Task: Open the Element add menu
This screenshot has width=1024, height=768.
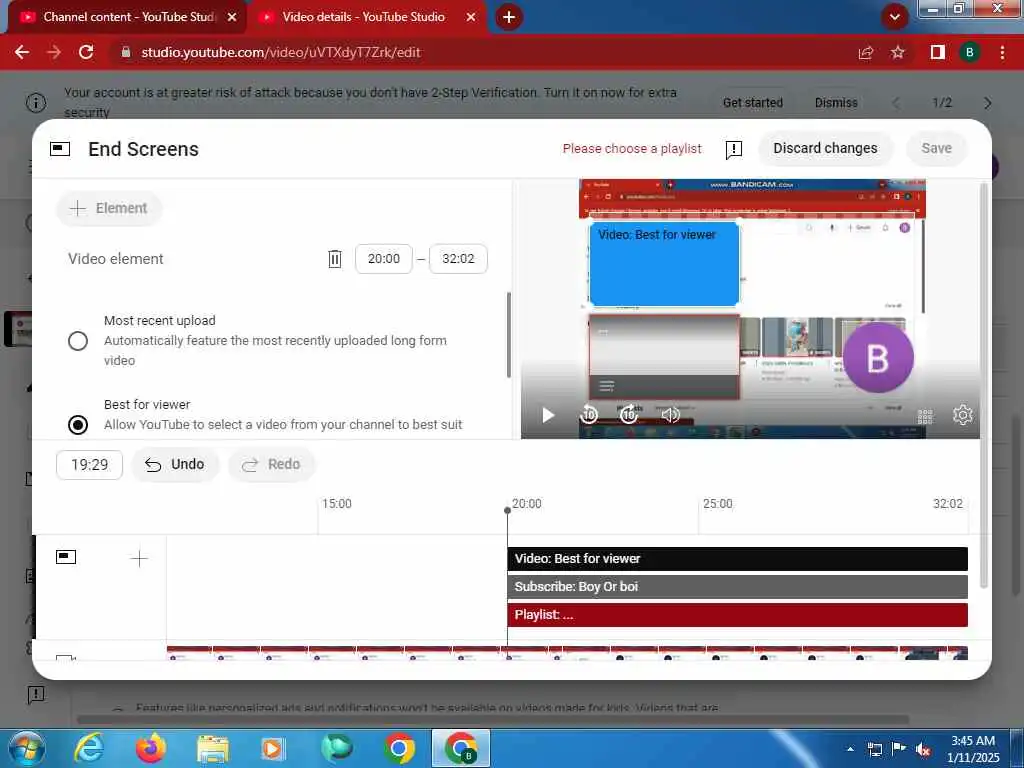Action: tap(109, 208)
